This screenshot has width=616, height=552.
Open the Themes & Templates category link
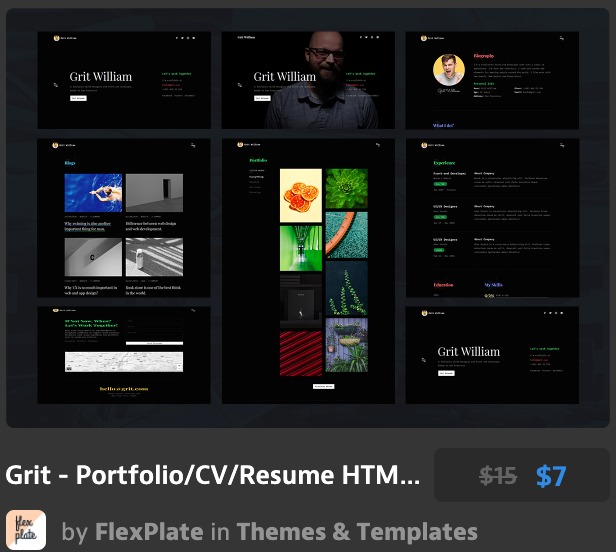(357, 531)
